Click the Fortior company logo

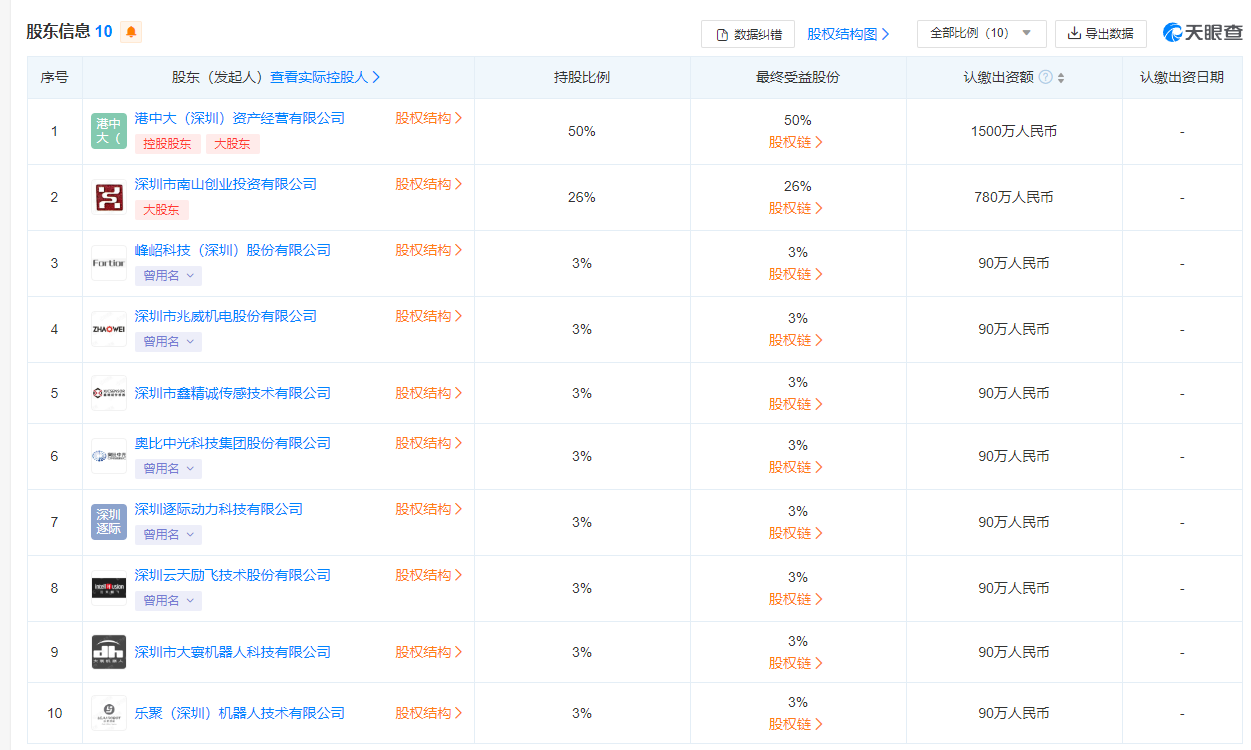tap(109, 263)
